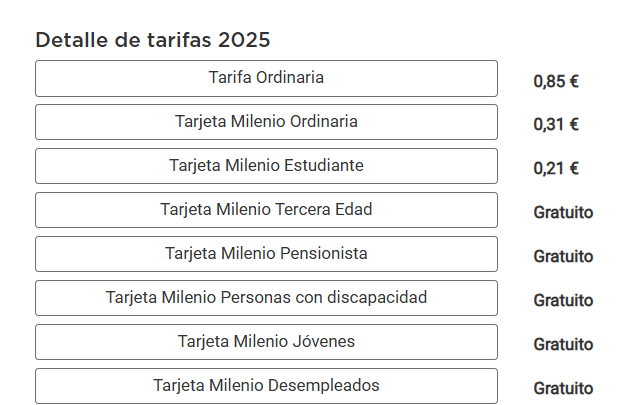Choose Tarjeta Milenio Estudiante row

click(266, 166)
